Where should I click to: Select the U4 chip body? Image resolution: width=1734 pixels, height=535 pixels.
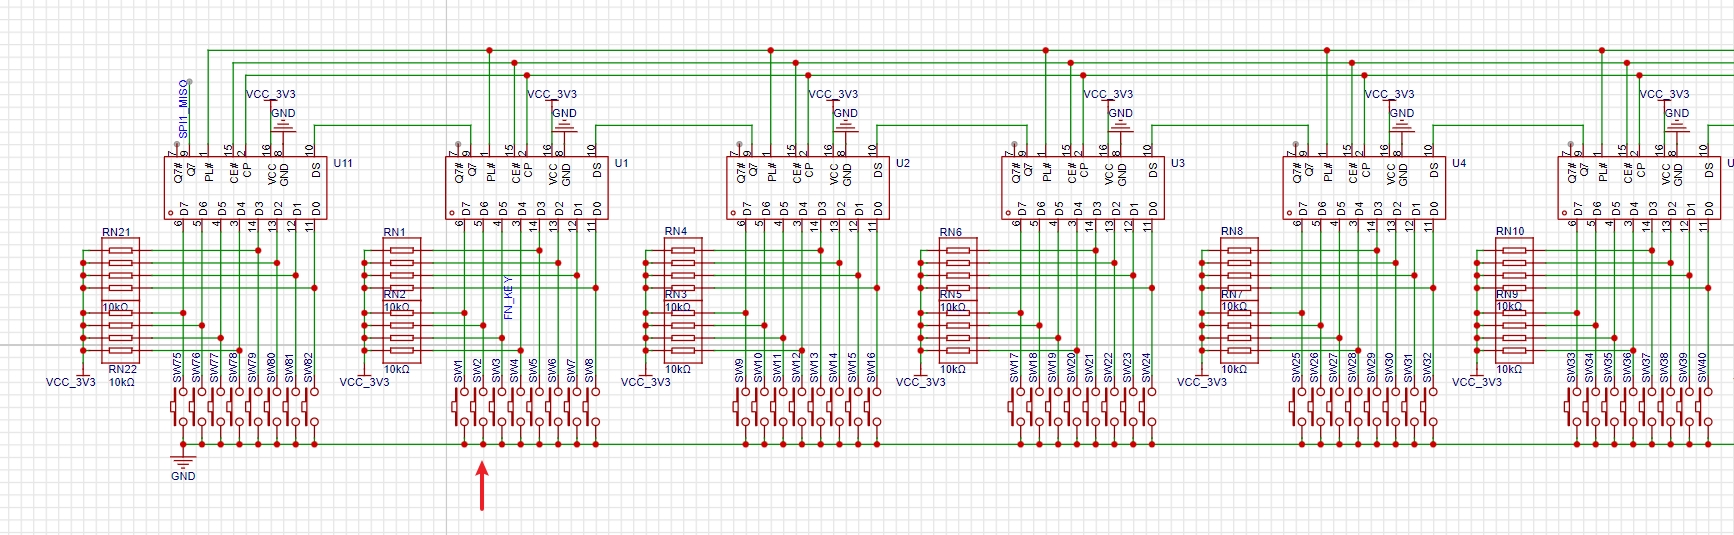pos(1364,188)
